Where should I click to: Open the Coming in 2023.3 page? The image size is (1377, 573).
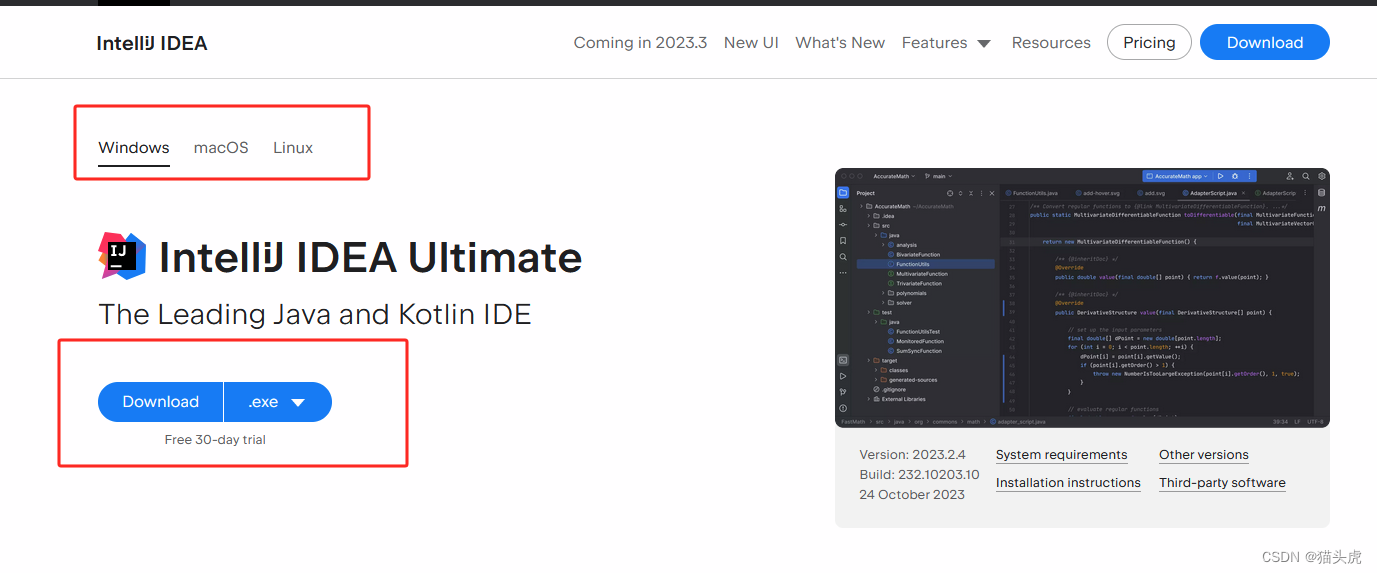pos(640,43)
